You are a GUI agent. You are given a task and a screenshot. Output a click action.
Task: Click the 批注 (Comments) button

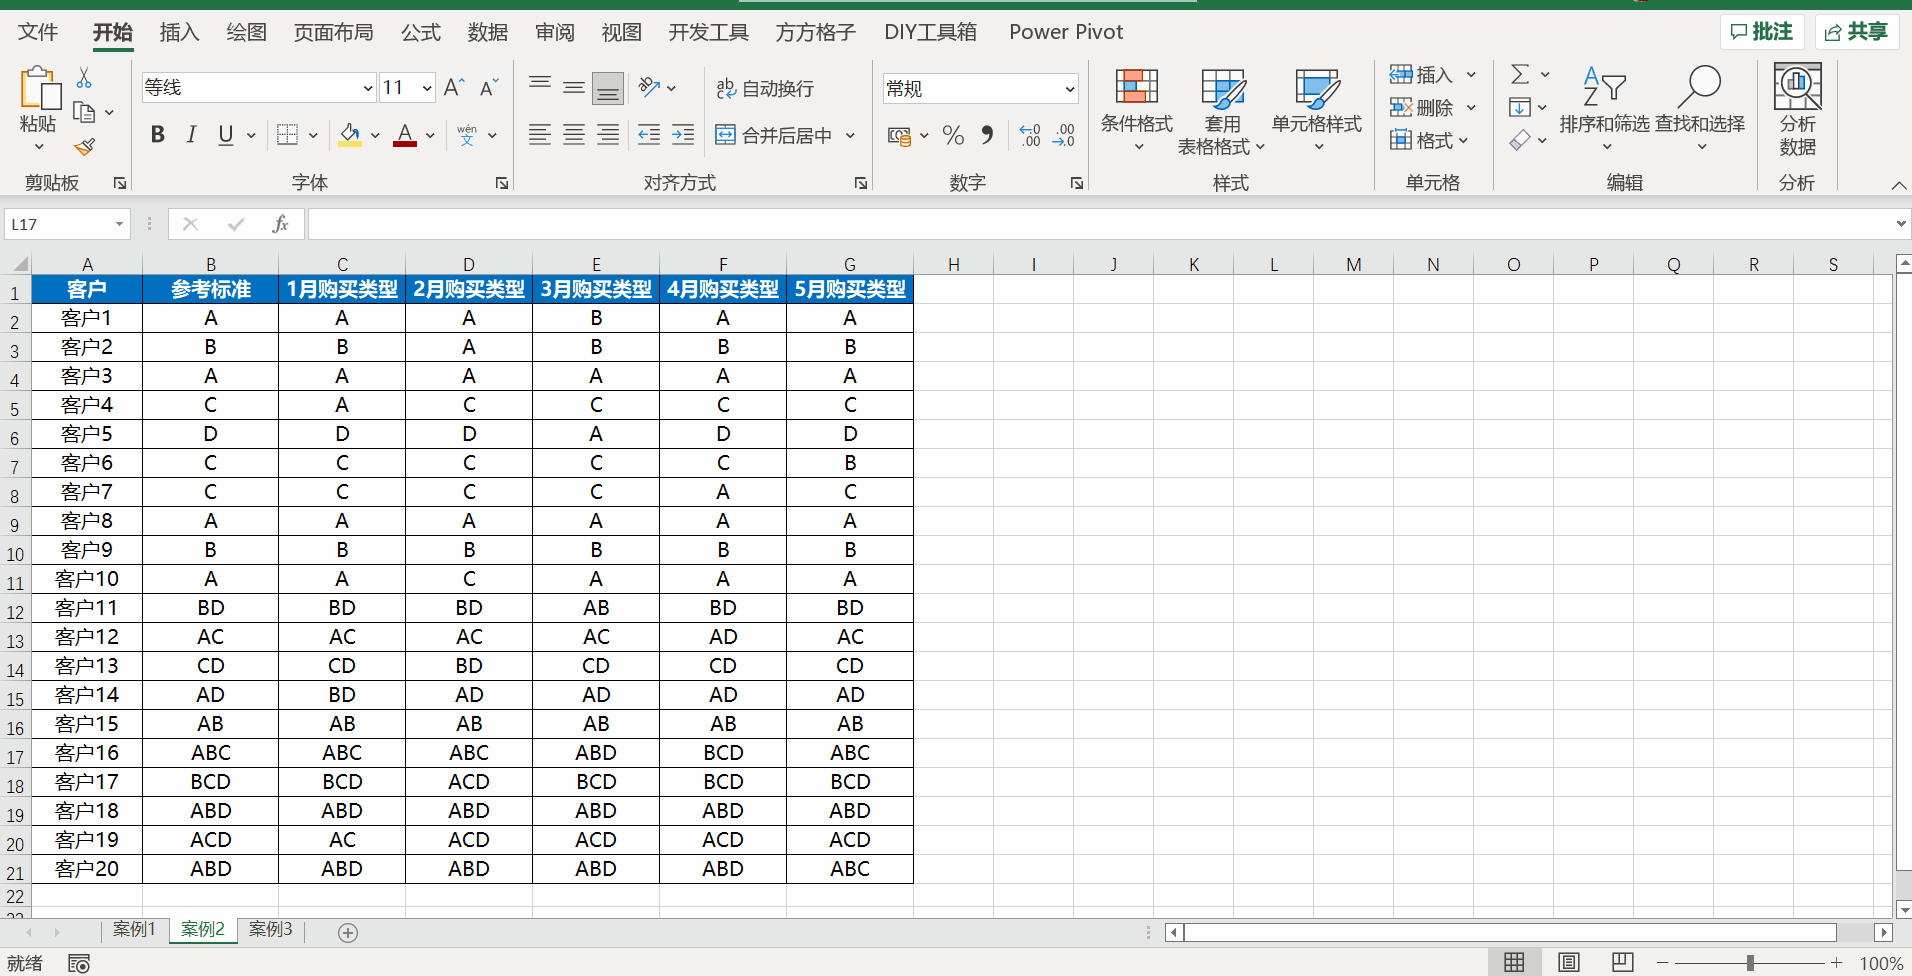1761,32
